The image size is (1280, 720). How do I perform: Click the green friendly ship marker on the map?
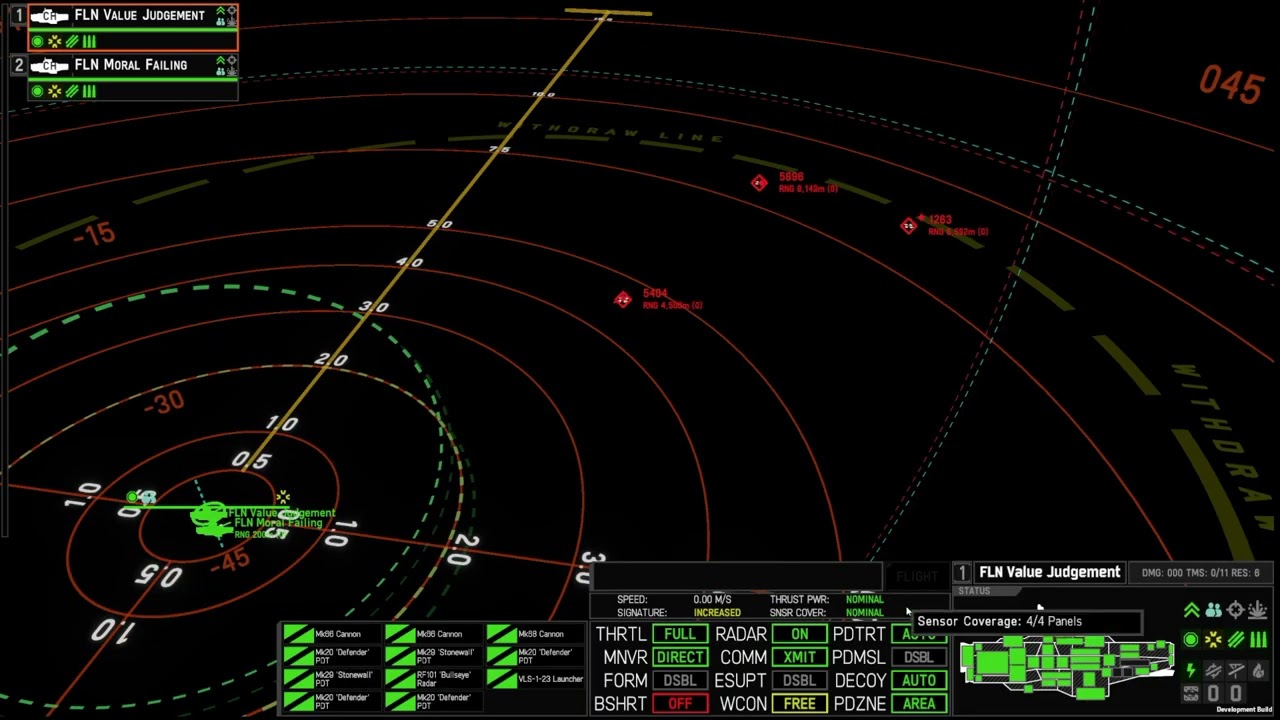pos(210,519)
